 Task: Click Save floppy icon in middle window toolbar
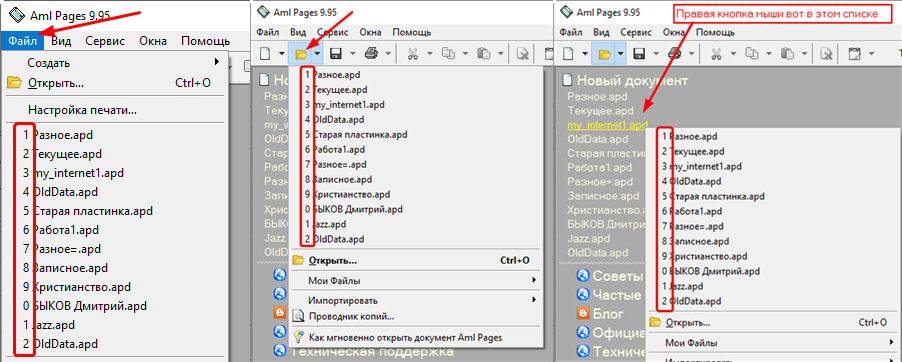[335, 54]
